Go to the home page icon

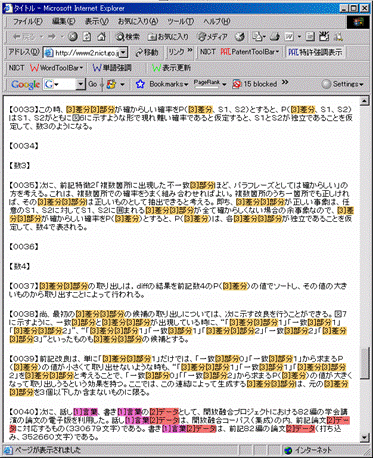point(102,37)
